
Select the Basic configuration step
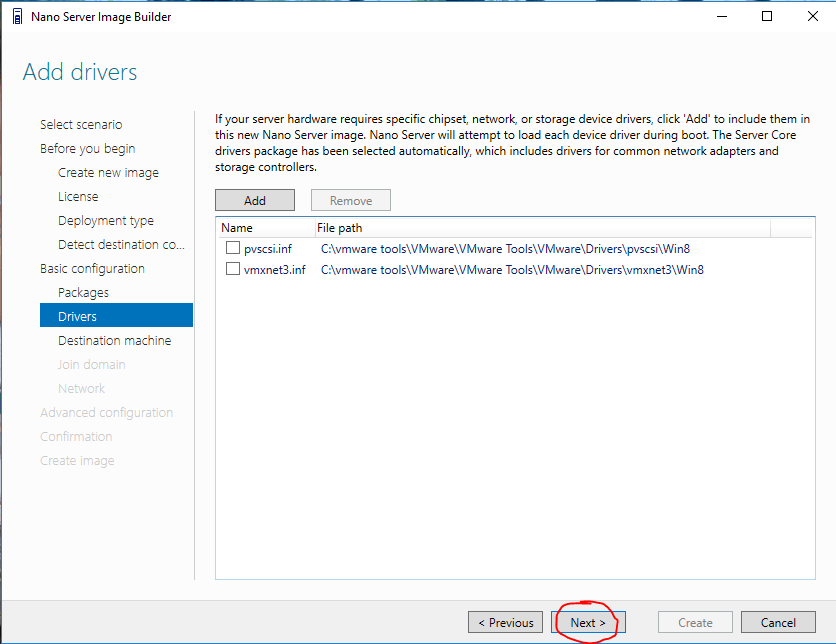point(92,269)
